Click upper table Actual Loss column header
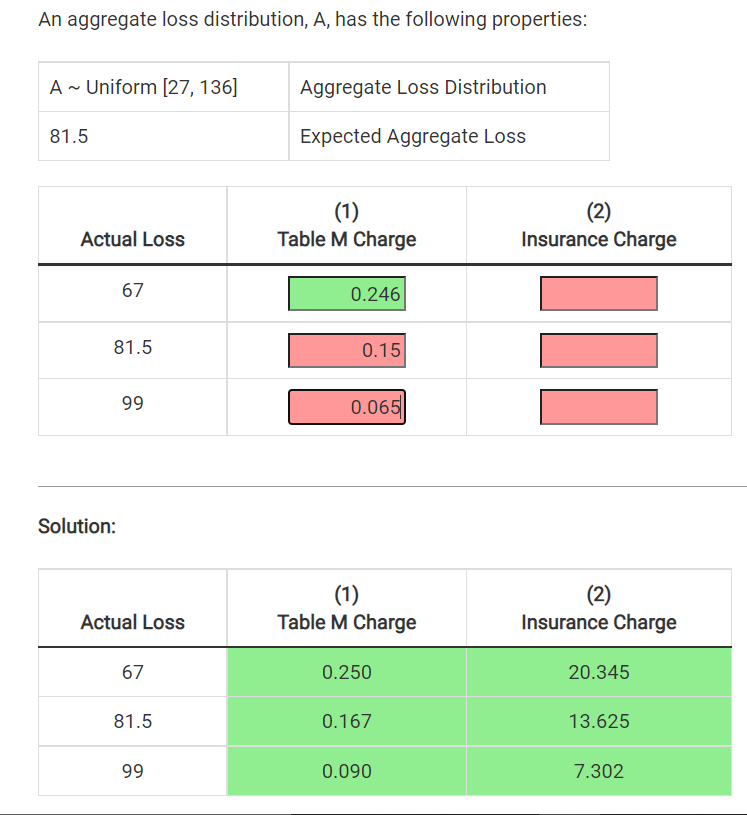The image size is (747, 815). coord(132,239)
